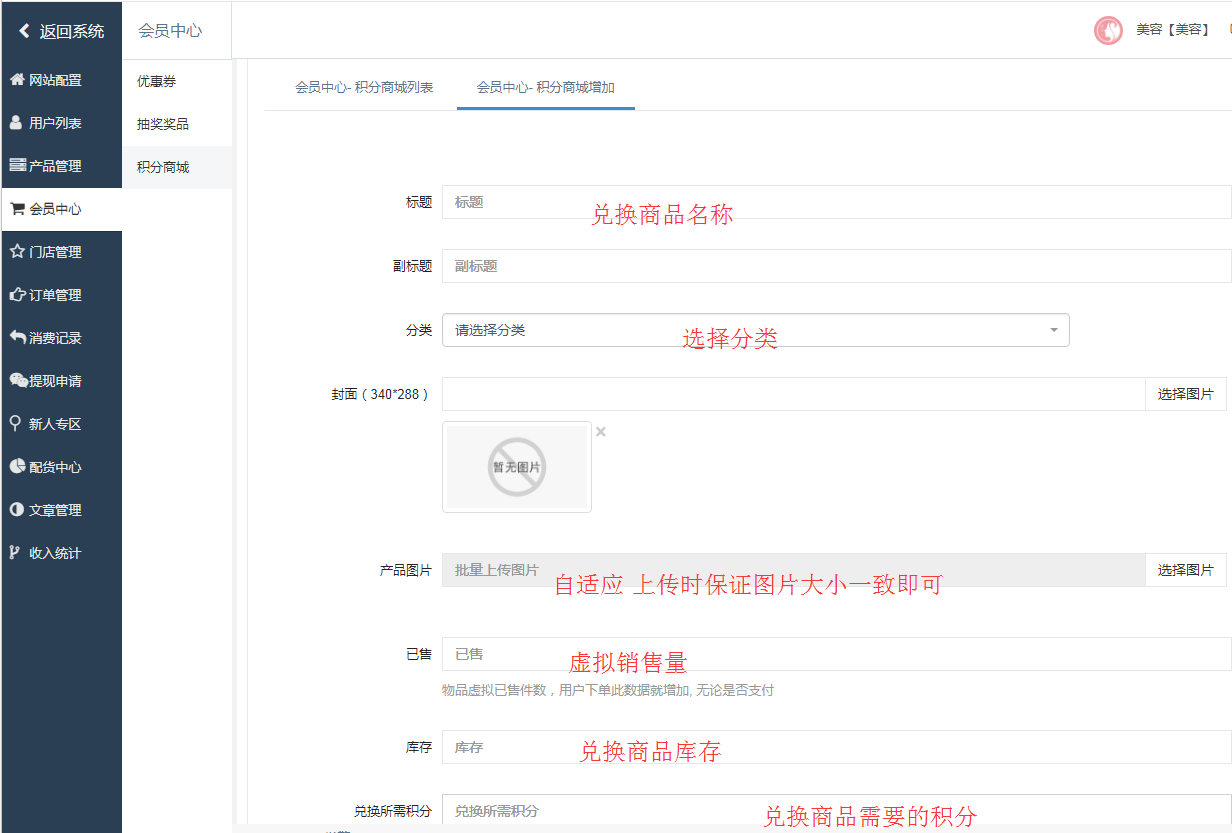This screenshot has width=1232, height=833.
Task: Open 抽奖奖品 in the submenu
Action: pyautogui.click(x=163, y=124)
